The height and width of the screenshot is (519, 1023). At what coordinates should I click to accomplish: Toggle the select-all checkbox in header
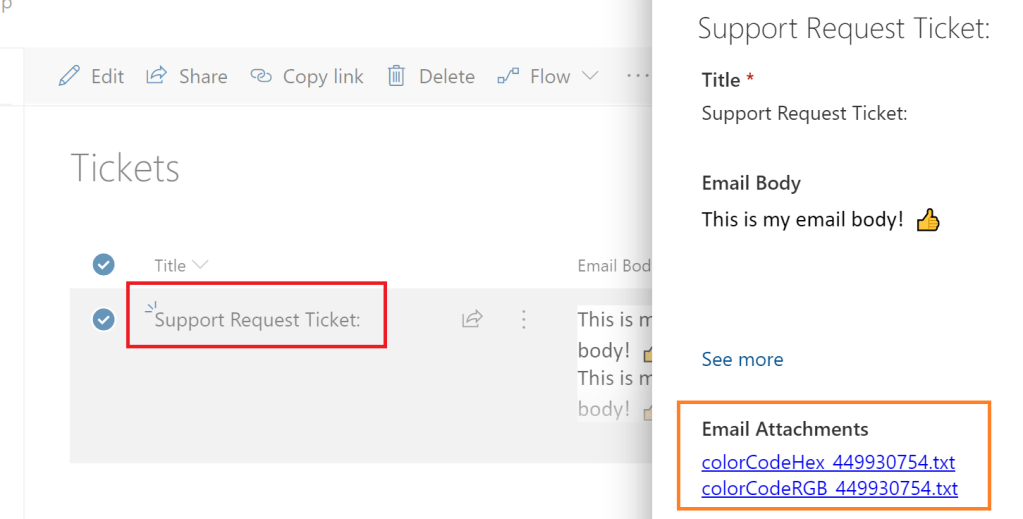(104, 265)
